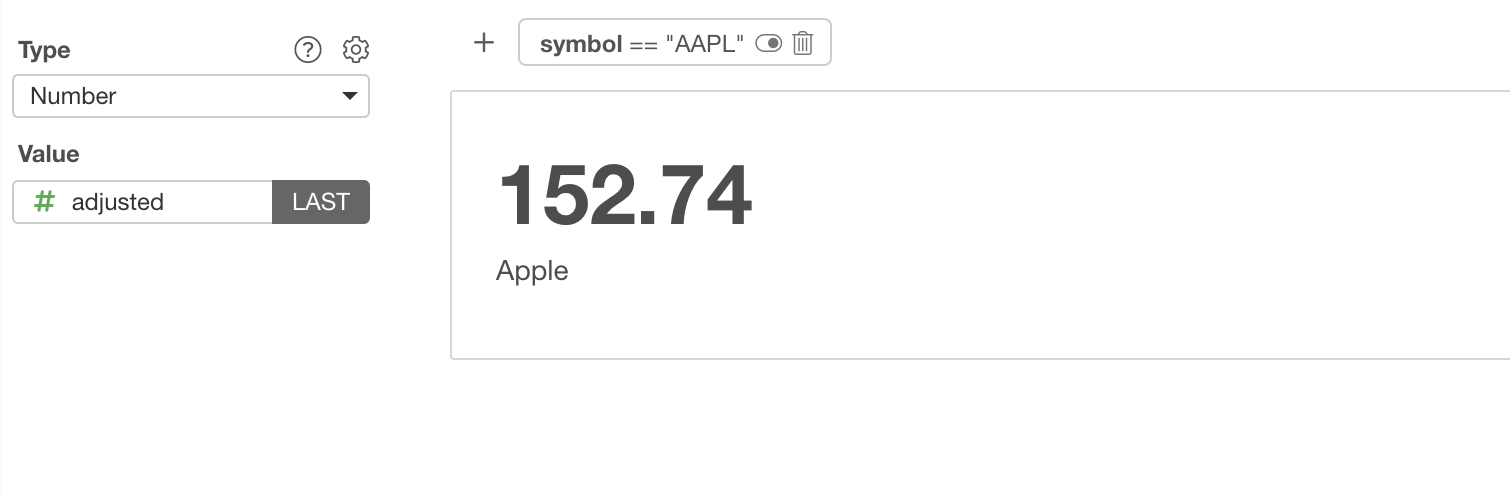The width and height of the screenshot is (1510, 498).
Task: Click the "AAPL" value in filter chip
Action: pos(704,44)
